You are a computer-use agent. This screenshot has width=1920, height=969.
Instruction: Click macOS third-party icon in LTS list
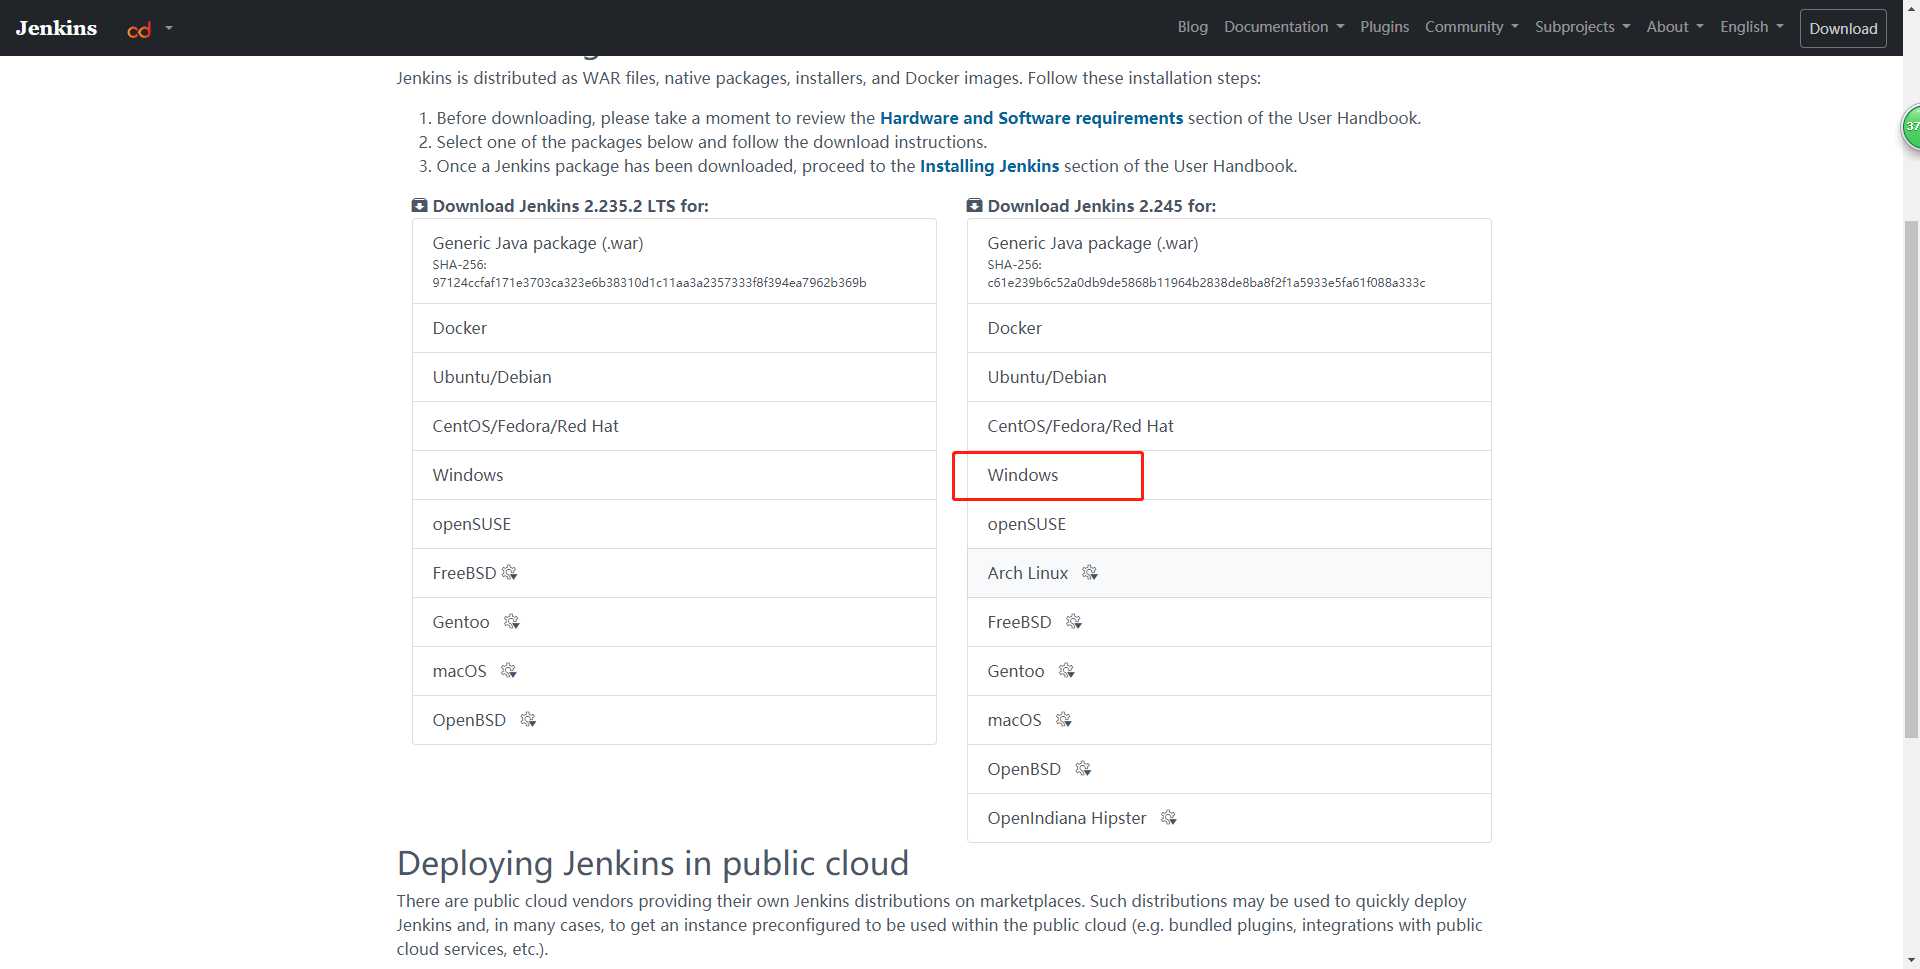click(x=509, y=671)
